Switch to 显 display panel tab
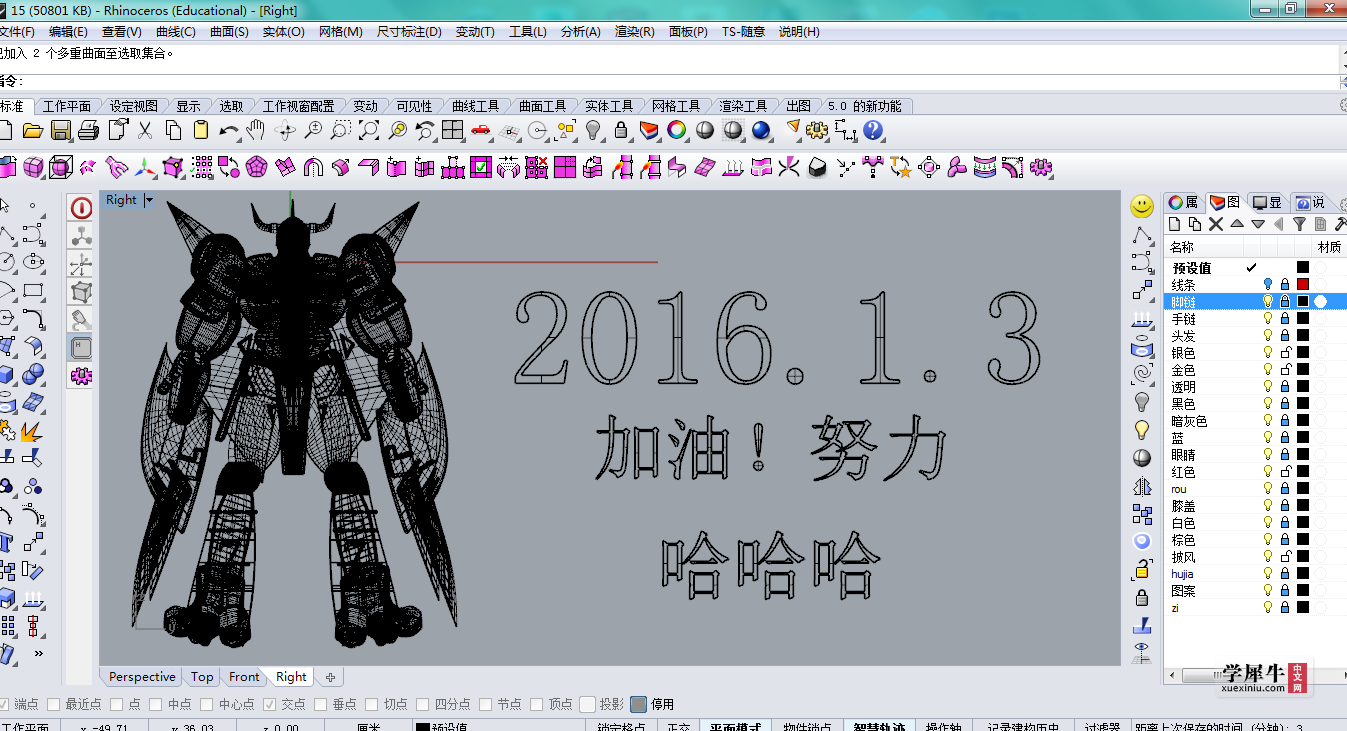The height and width of the screenshot is (731, 1347). point(1268,202)
